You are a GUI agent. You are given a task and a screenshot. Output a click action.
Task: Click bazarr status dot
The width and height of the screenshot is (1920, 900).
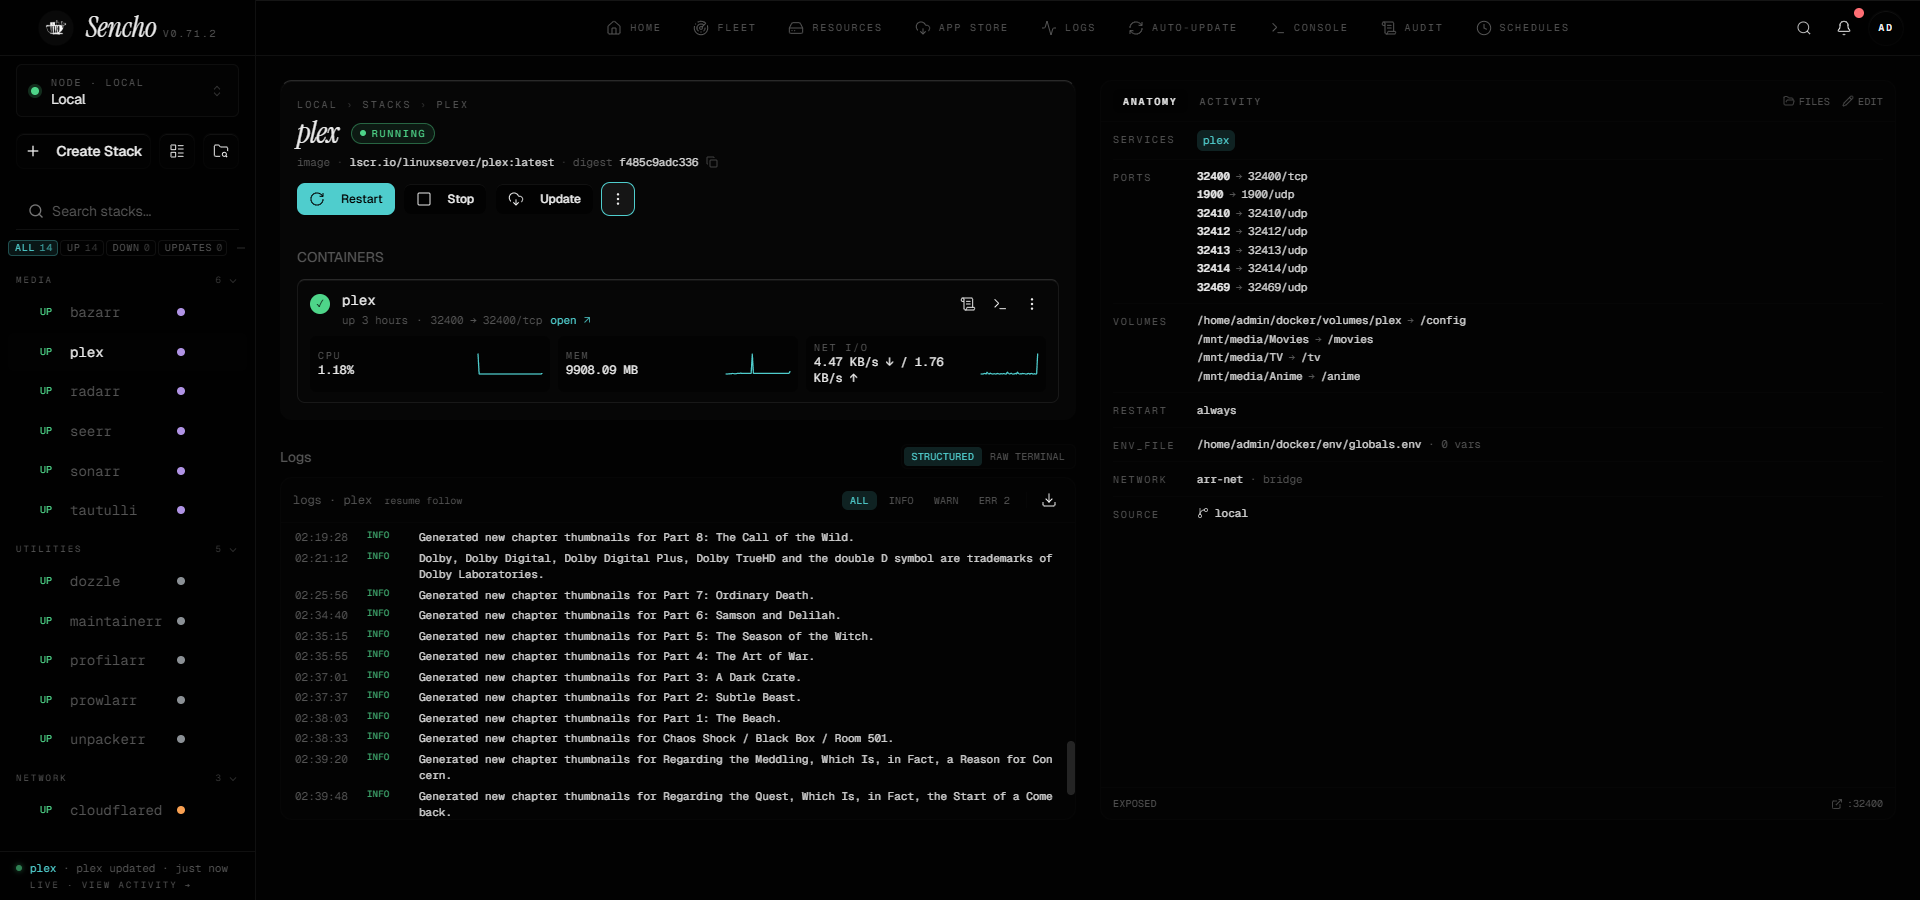(181, 312)
